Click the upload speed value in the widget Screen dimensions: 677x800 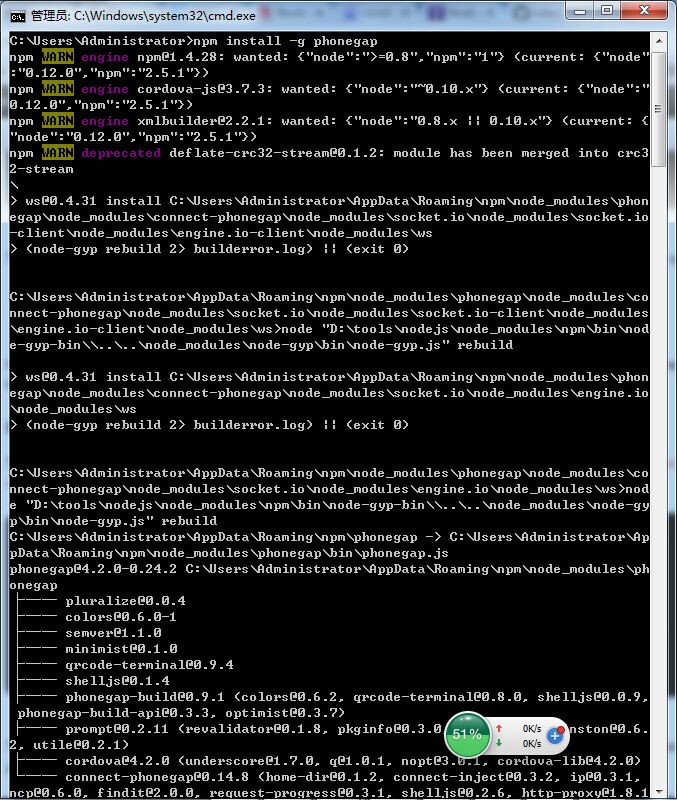tap(532, 729)
